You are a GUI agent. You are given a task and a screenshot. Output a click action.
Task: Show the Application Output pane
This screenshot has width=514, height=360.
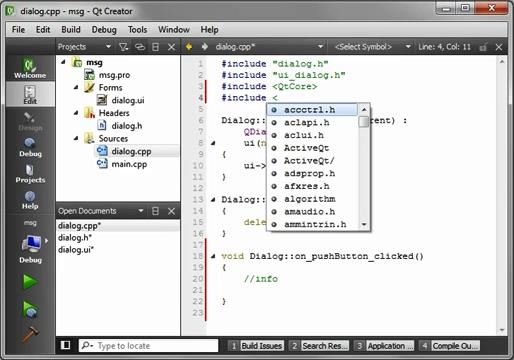384,346
